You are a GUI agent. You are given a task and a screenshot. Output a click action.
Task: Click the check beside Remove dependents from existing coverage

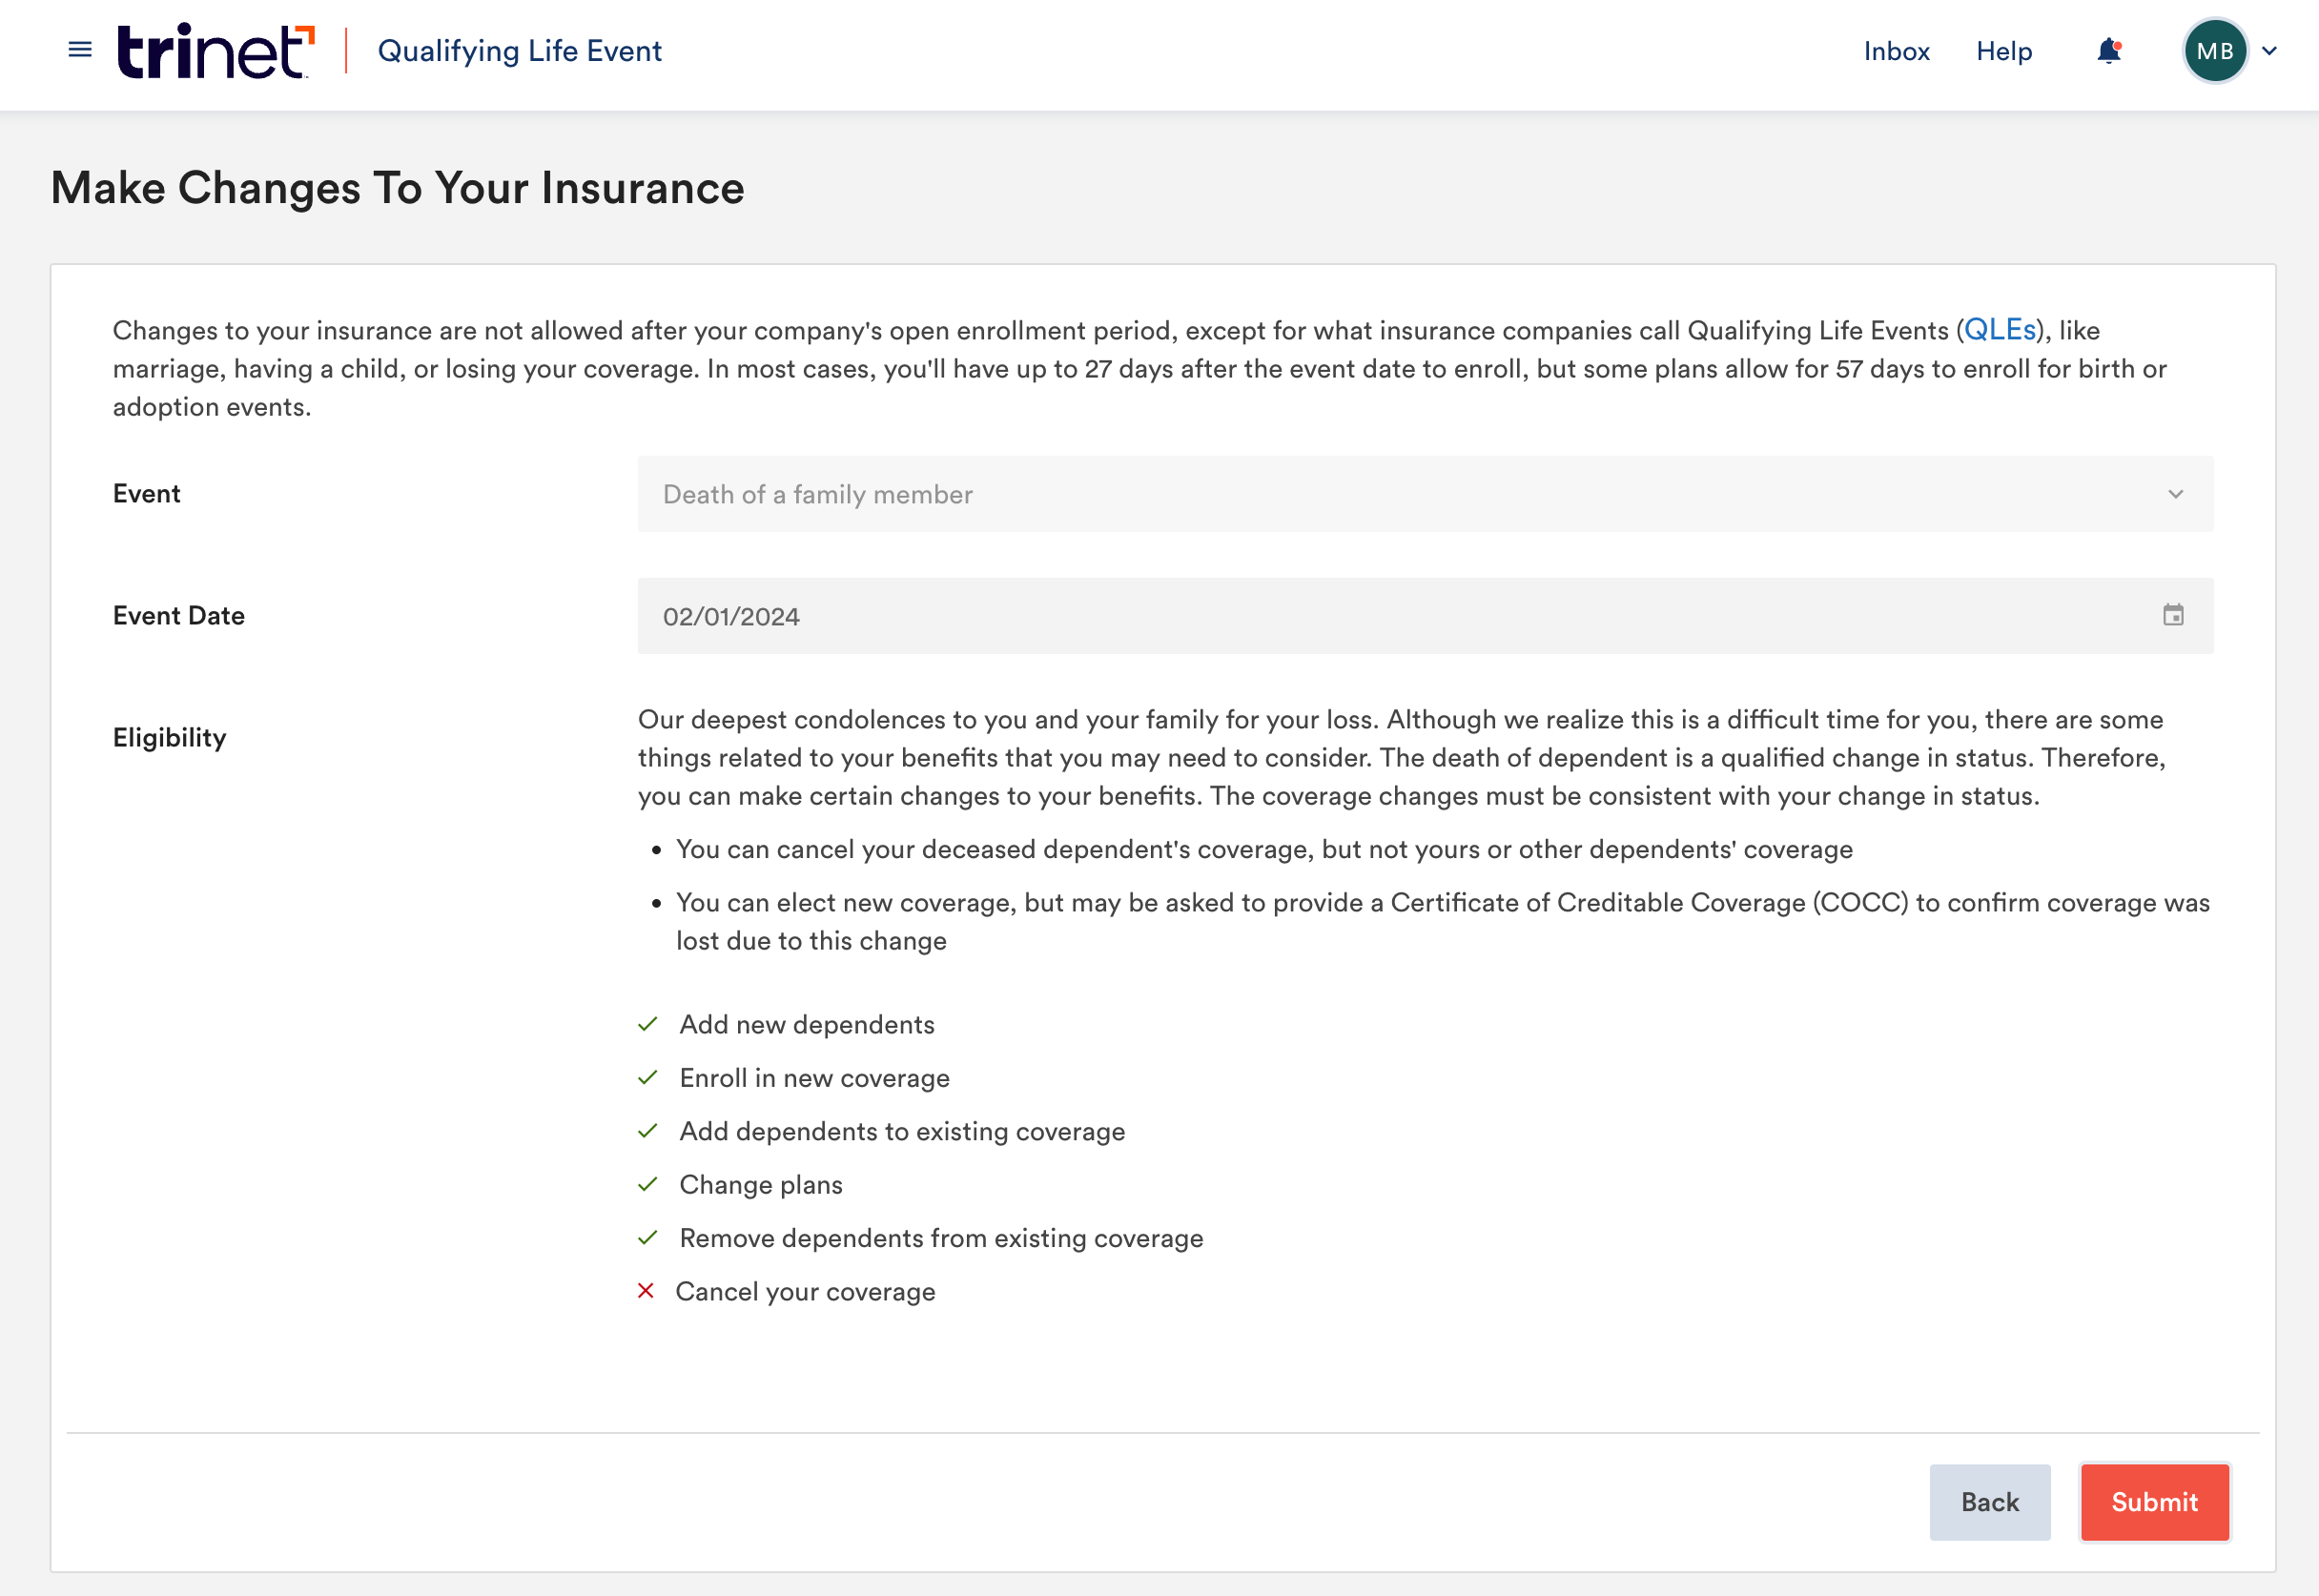point(648,1238)
